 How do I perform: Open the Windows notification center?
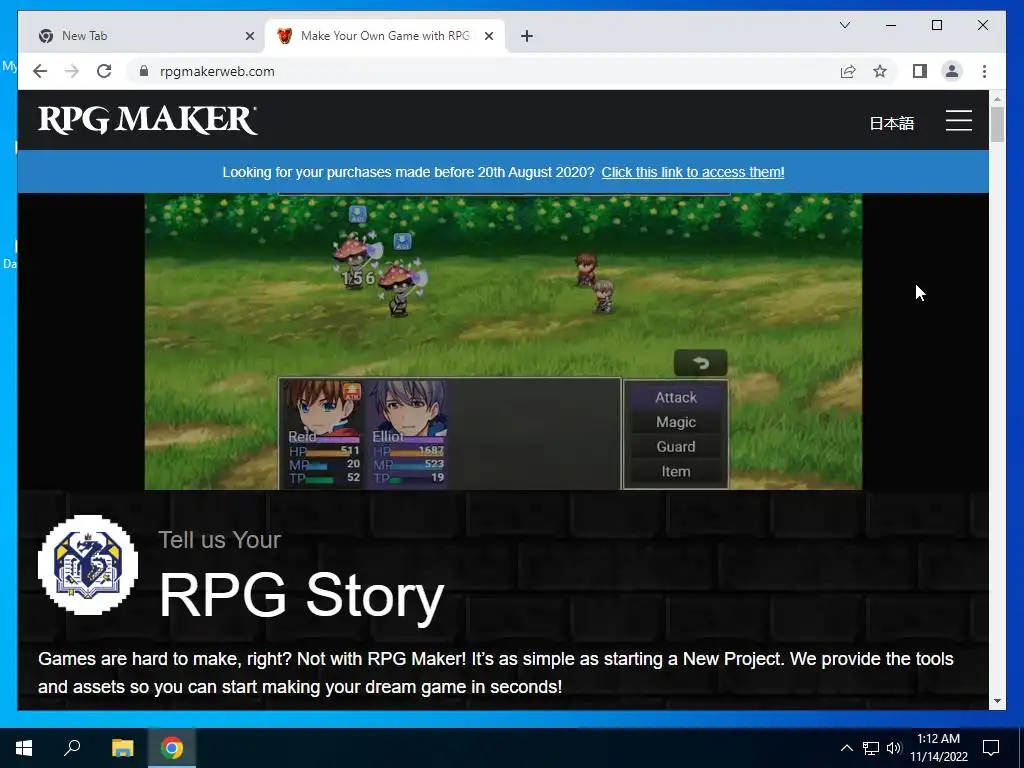click(x=991, y=748)
